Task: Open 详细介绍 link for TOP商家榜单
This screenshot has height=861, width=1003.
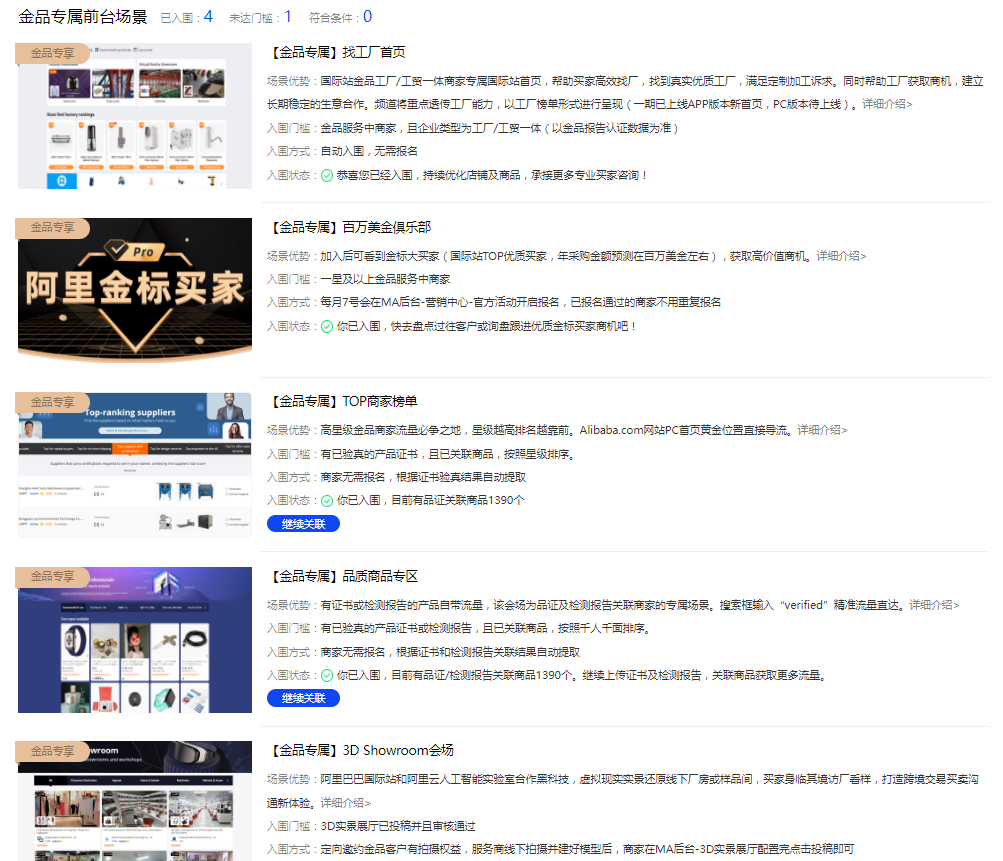Action: [x=821, y=431]
